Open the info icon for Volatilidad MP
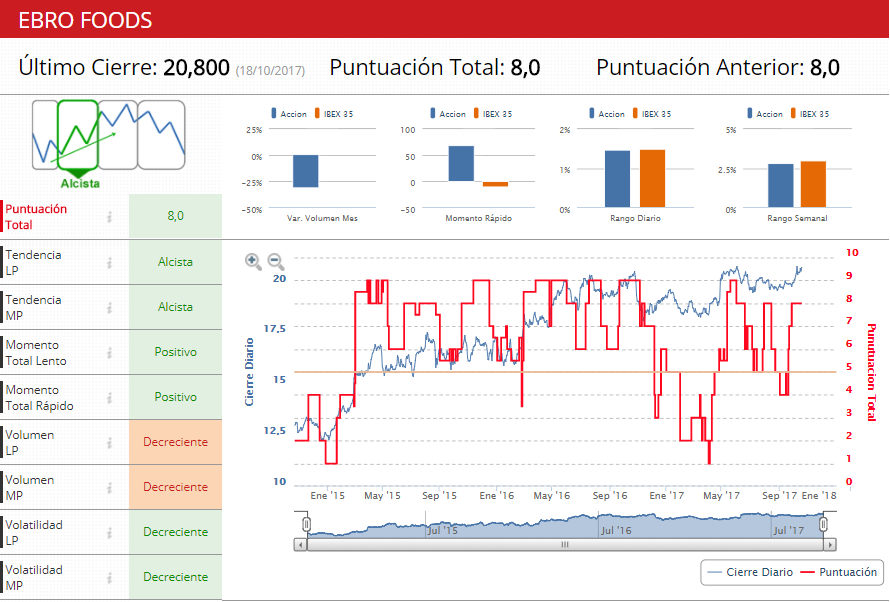 click(110, 578)
